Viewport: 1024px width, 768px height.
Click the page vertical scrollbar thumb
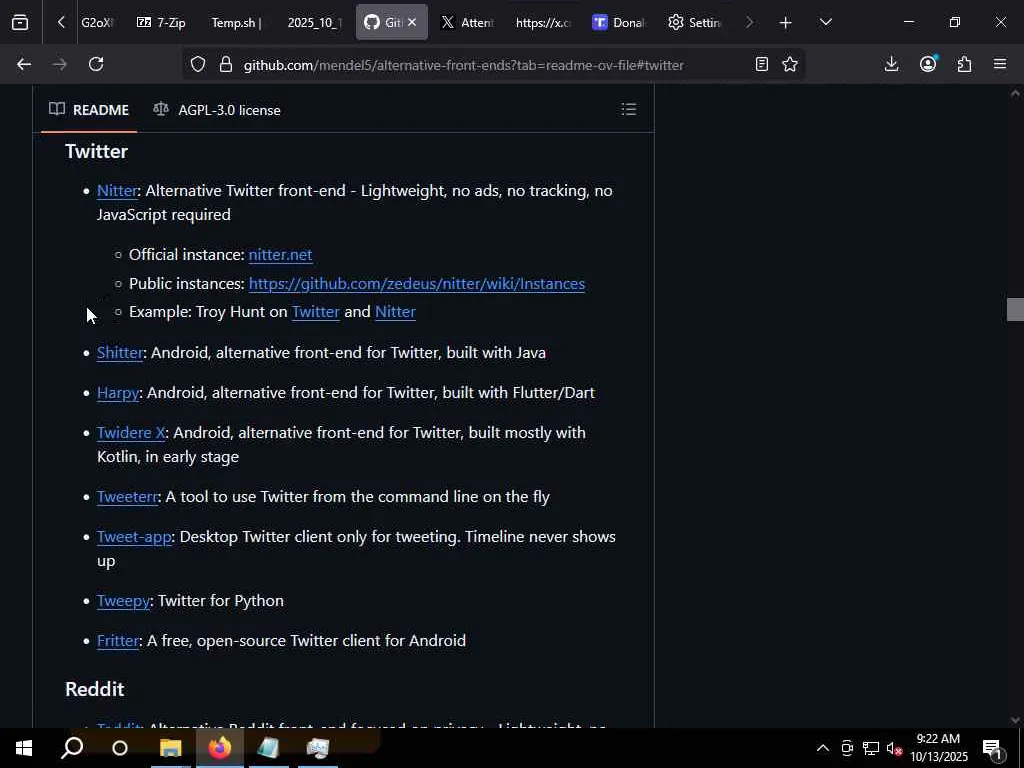[1015, 310]
